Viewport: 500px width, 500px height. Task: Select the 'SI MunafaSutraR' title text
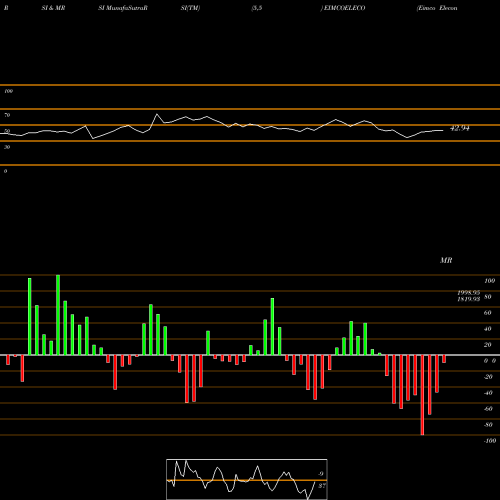pyautogui.click(x=123, y=8)
